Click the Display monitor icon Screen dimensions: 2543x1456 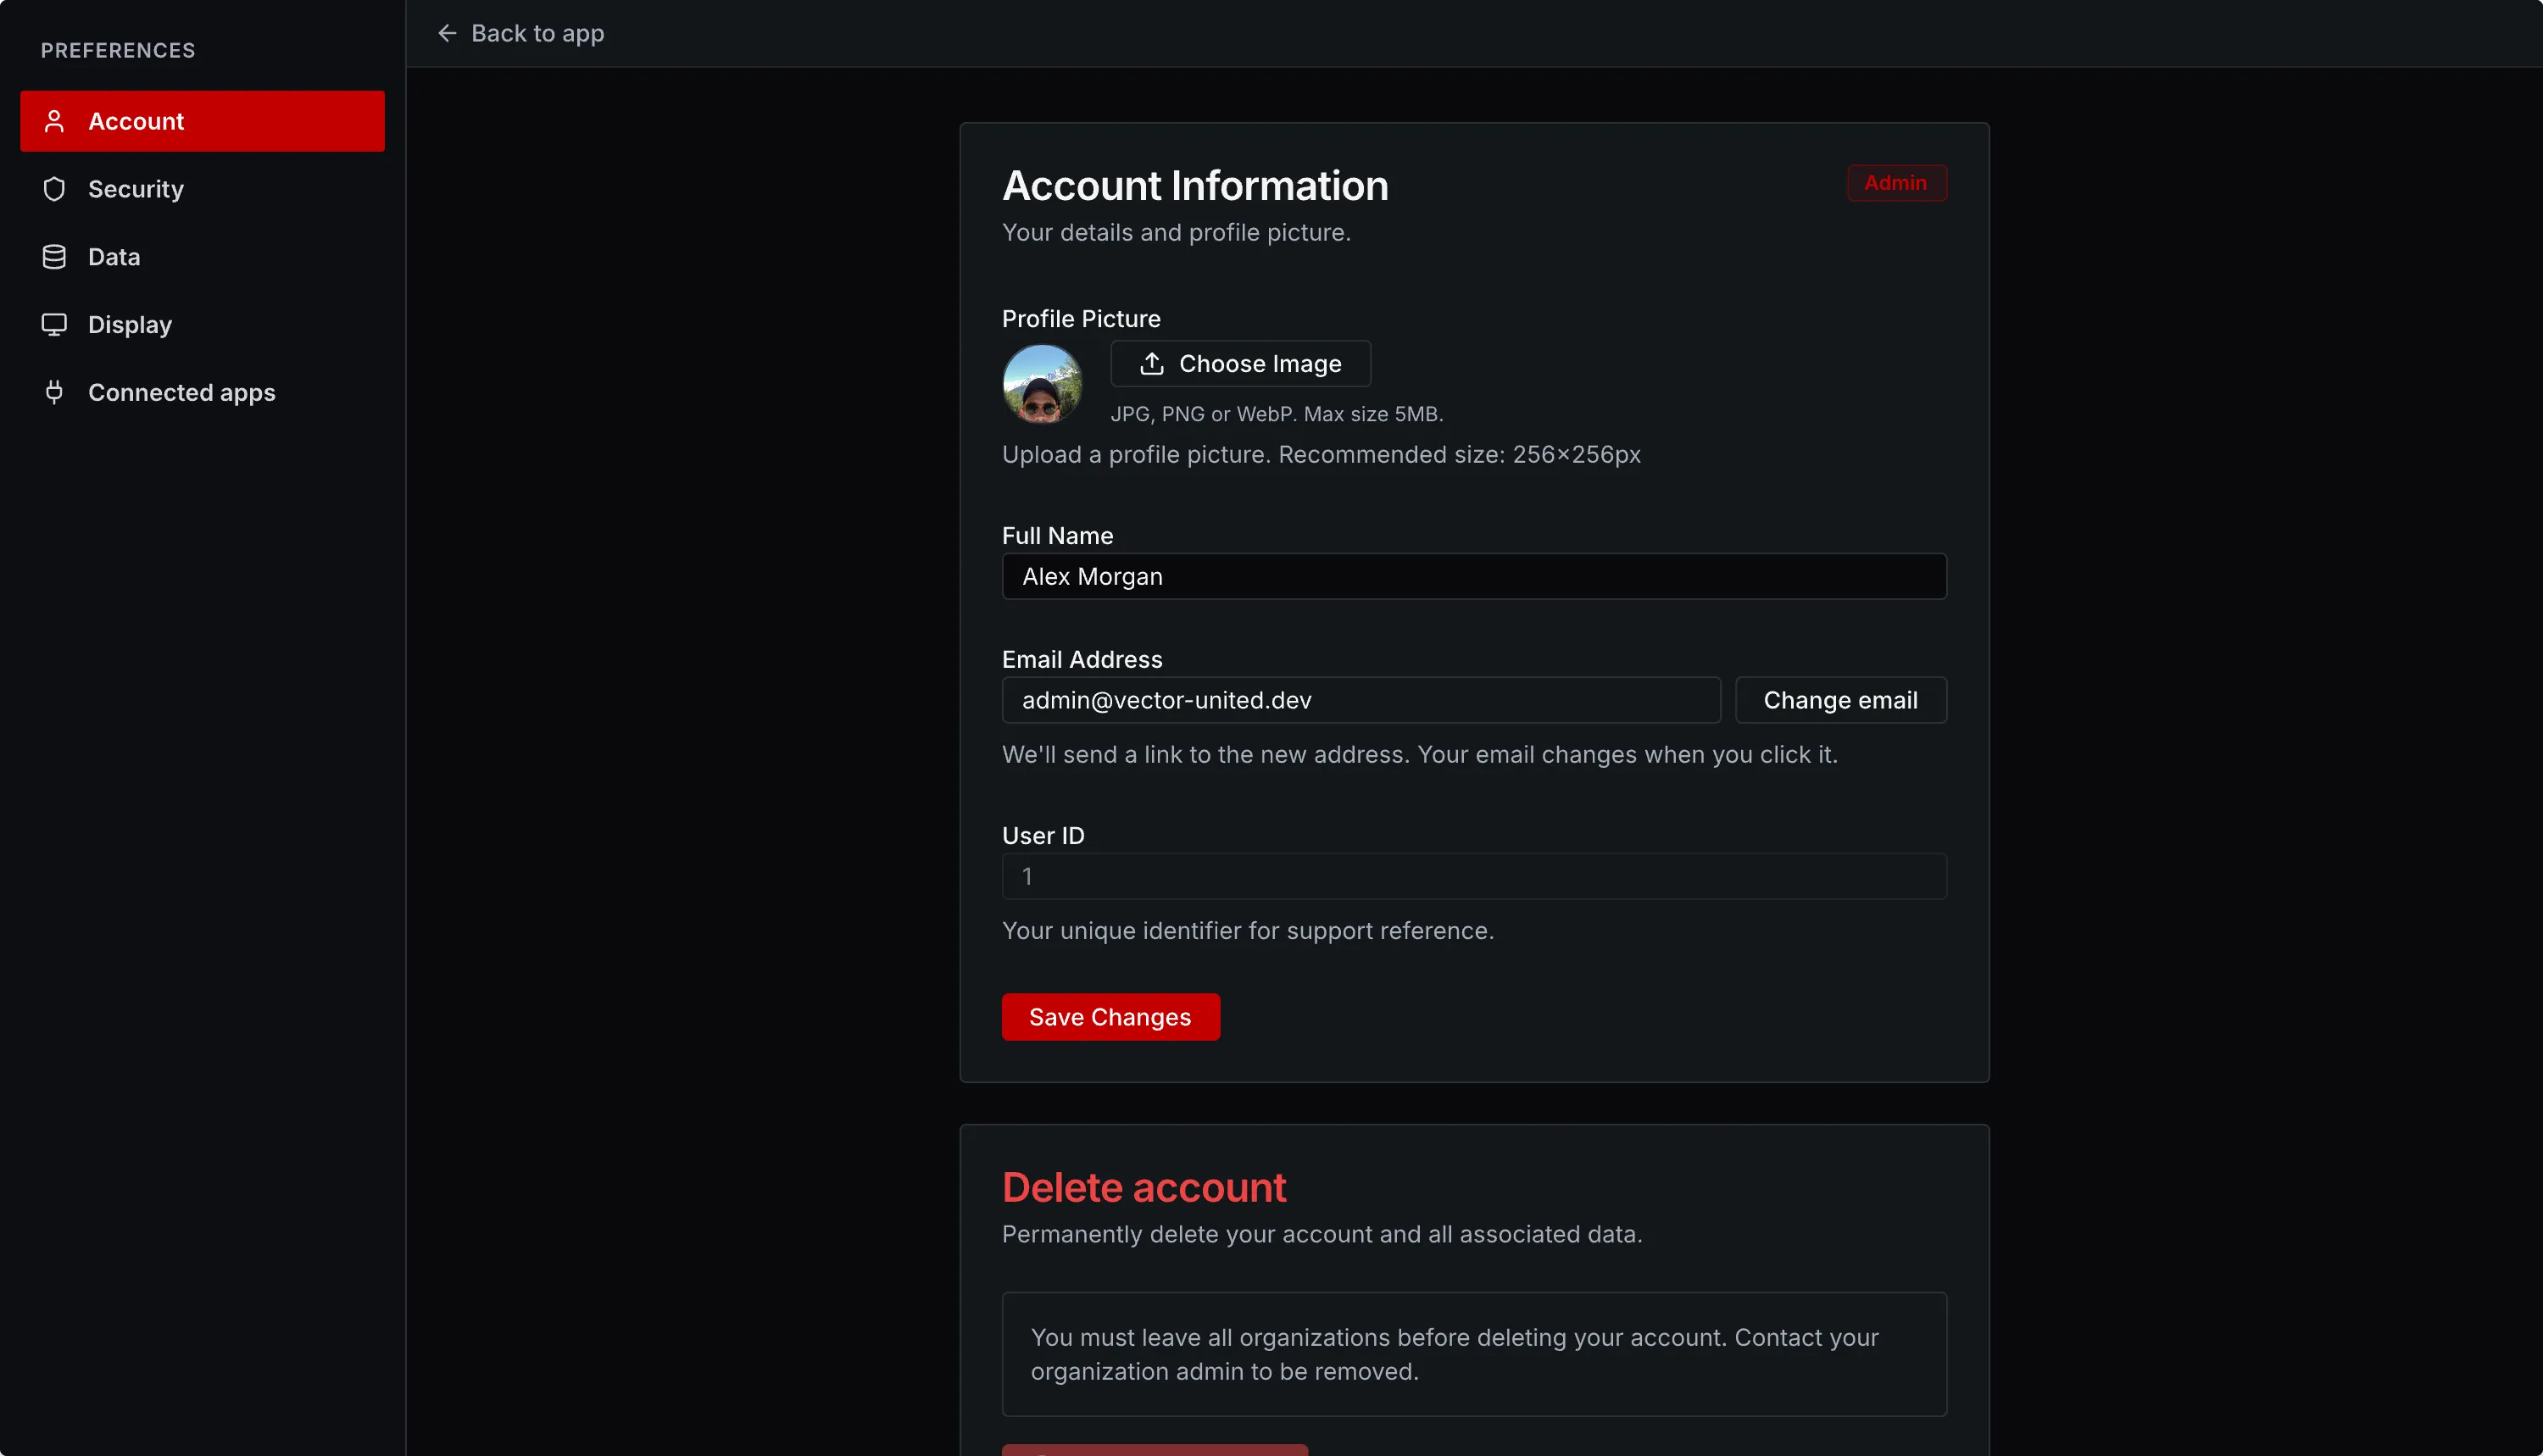click(54, 325)
